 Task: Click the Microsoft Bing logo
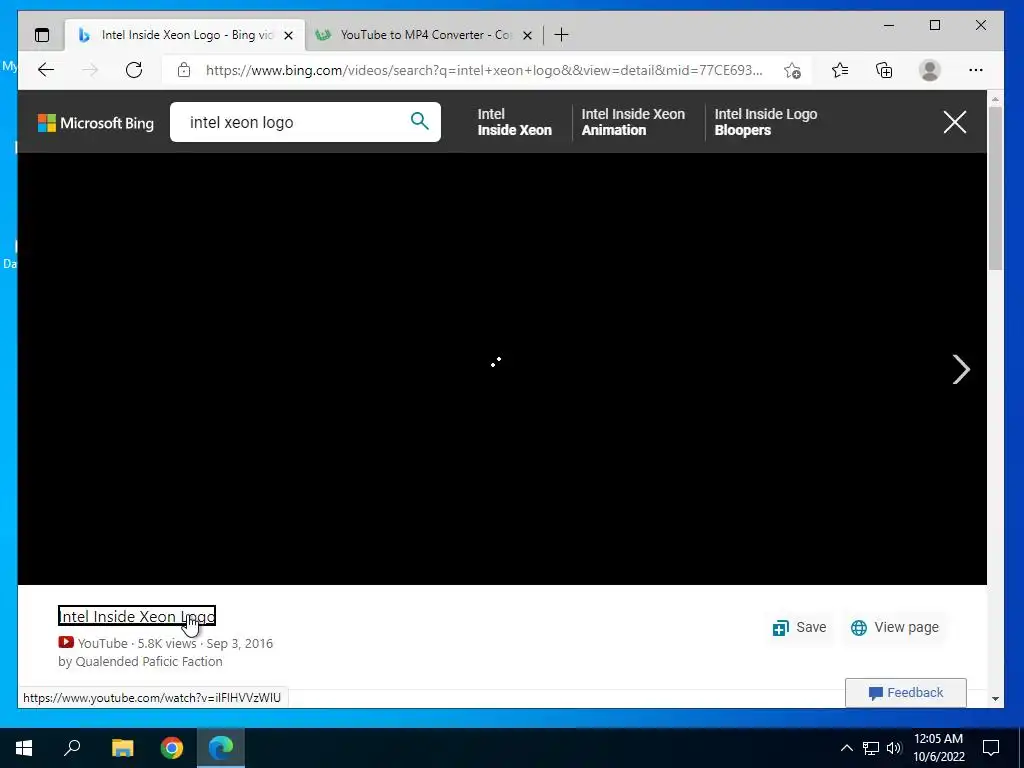click(96, 123)
